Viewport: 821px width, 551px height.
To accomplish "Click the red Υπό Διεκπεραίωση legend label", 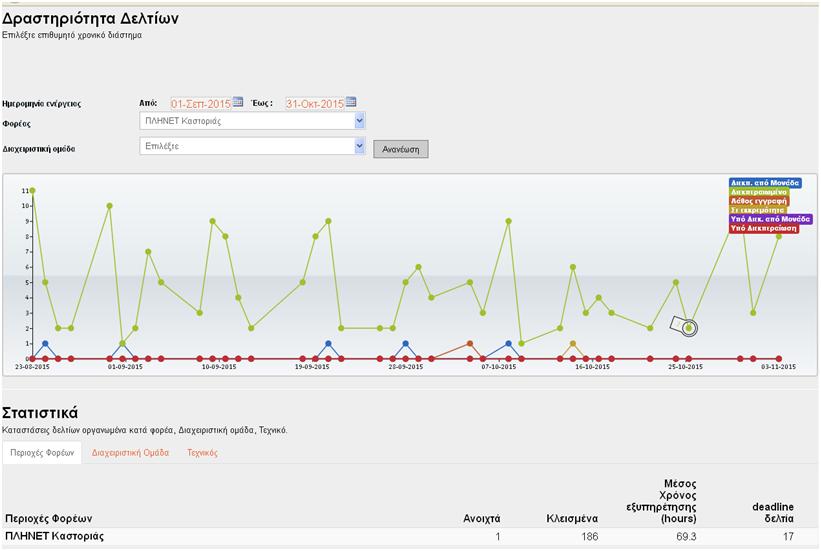I will click(765, 228).
